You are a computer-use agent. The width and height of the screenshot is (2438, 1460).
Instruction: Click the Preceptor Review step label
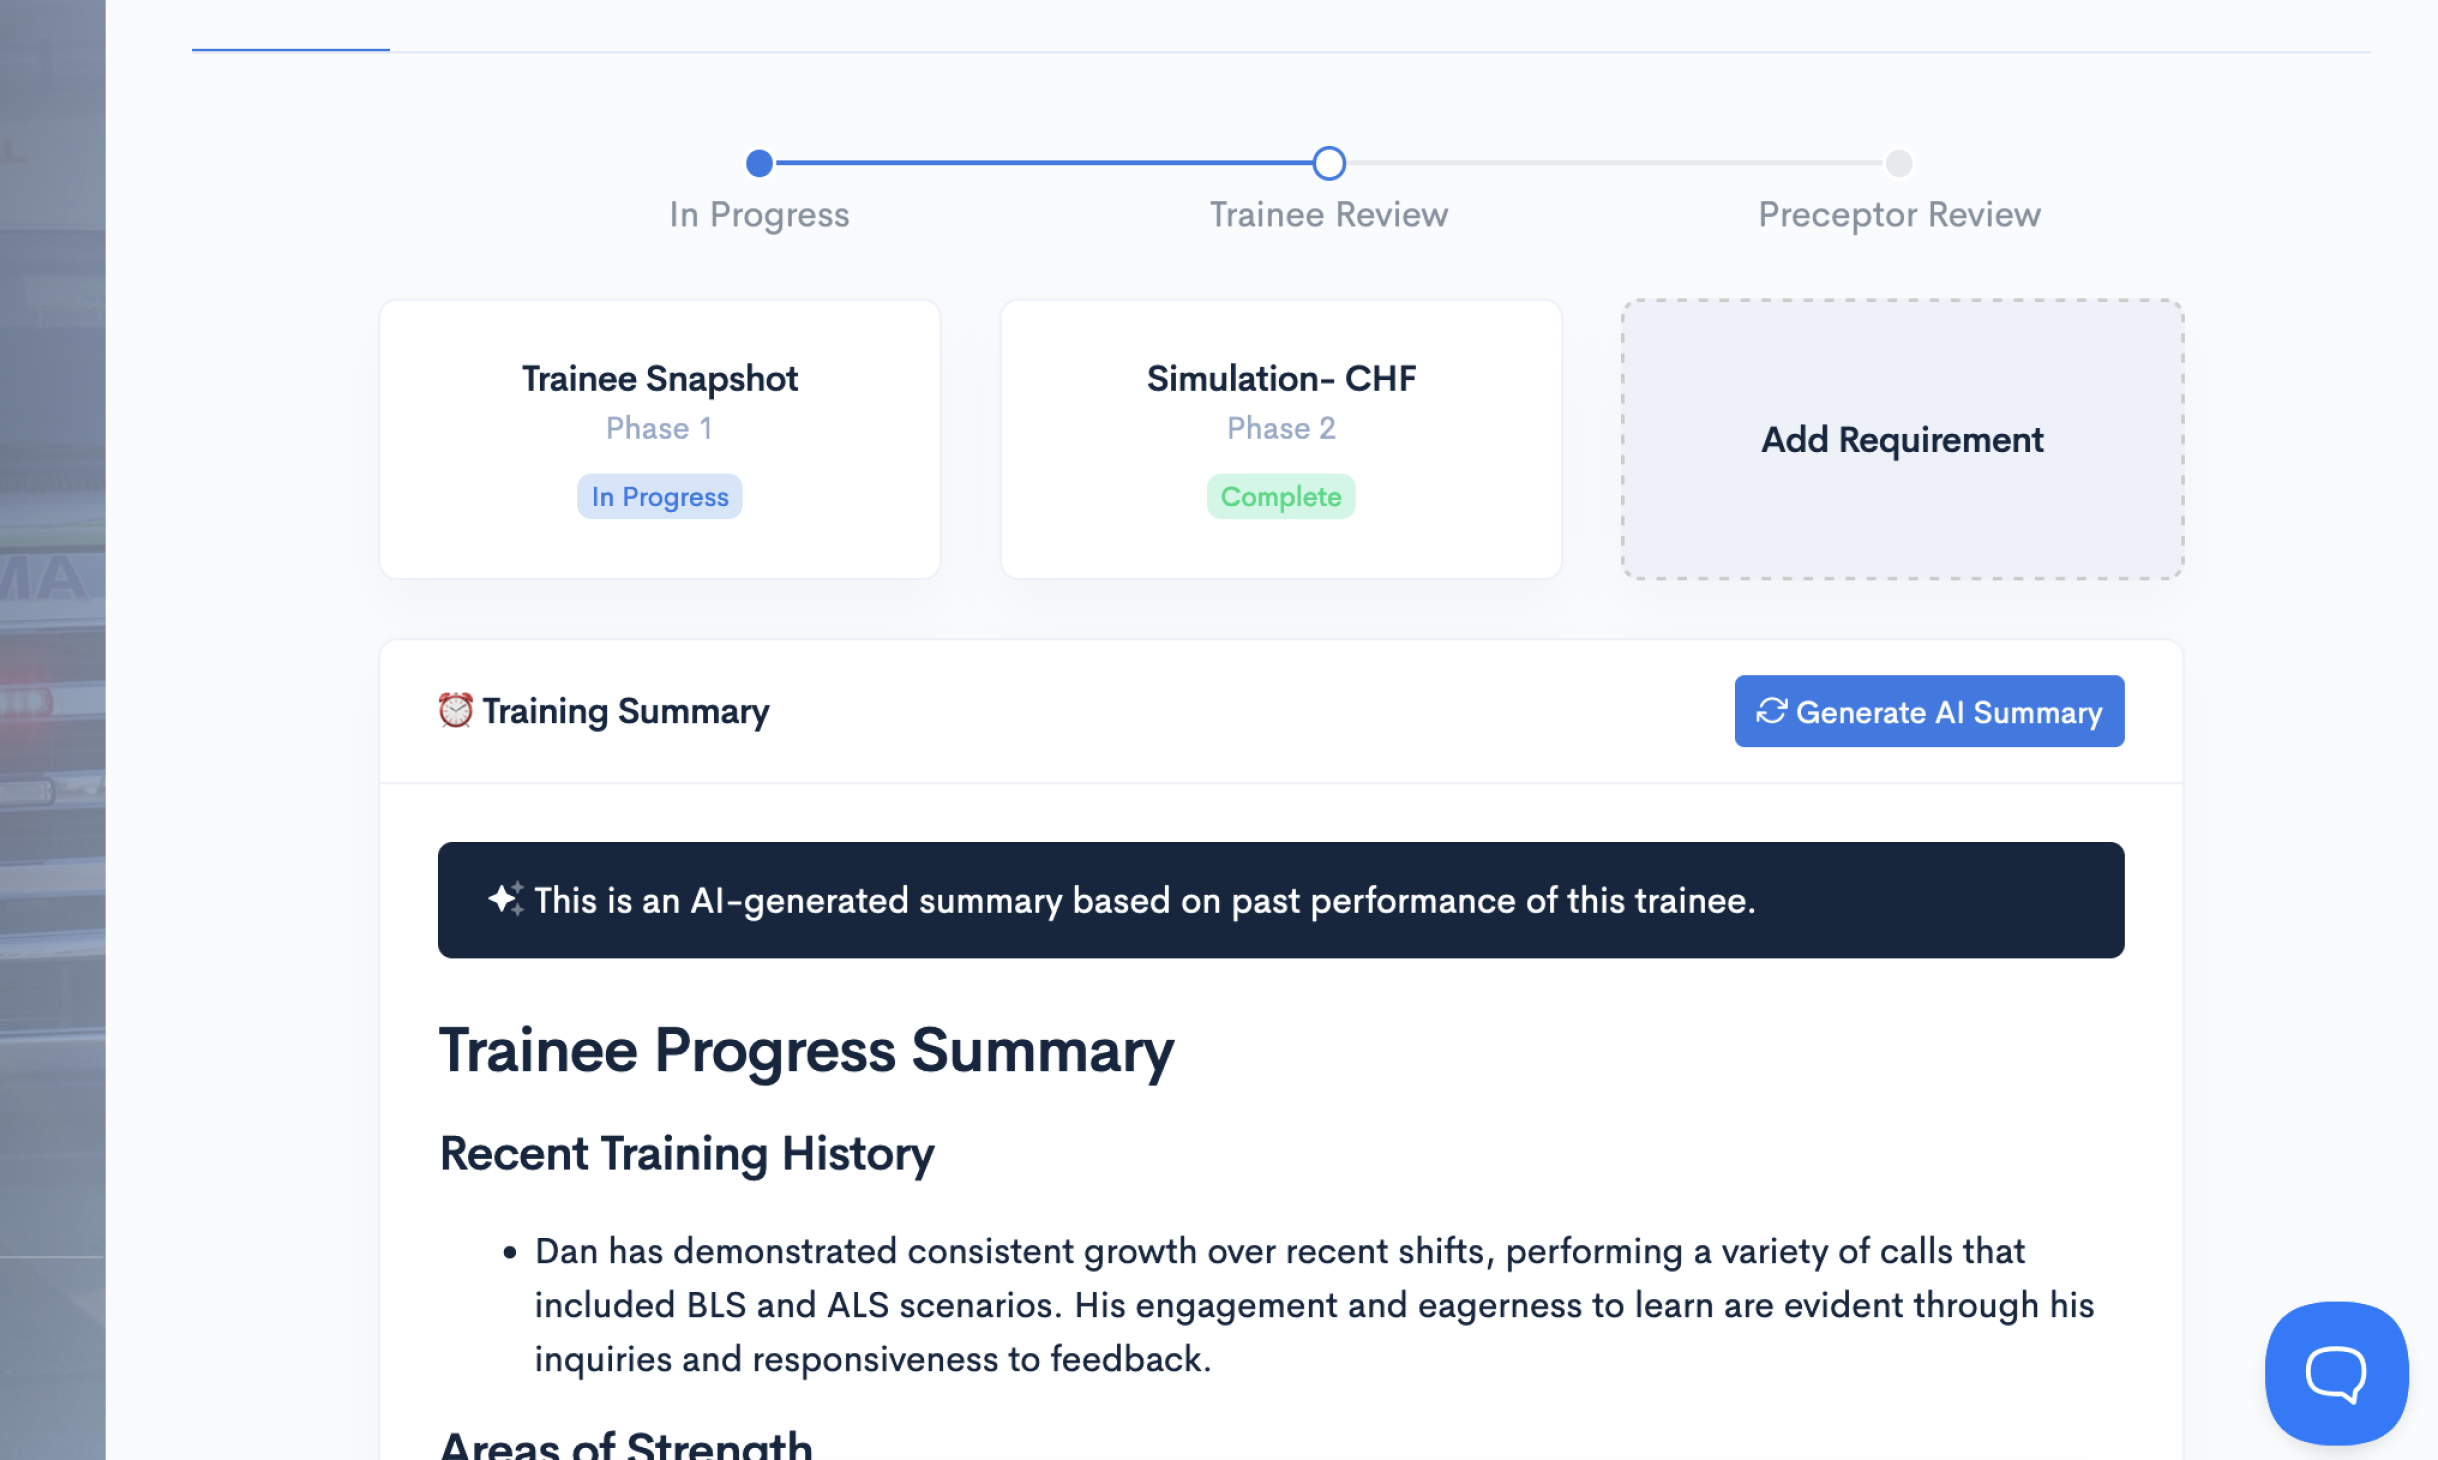(1898, 215)
